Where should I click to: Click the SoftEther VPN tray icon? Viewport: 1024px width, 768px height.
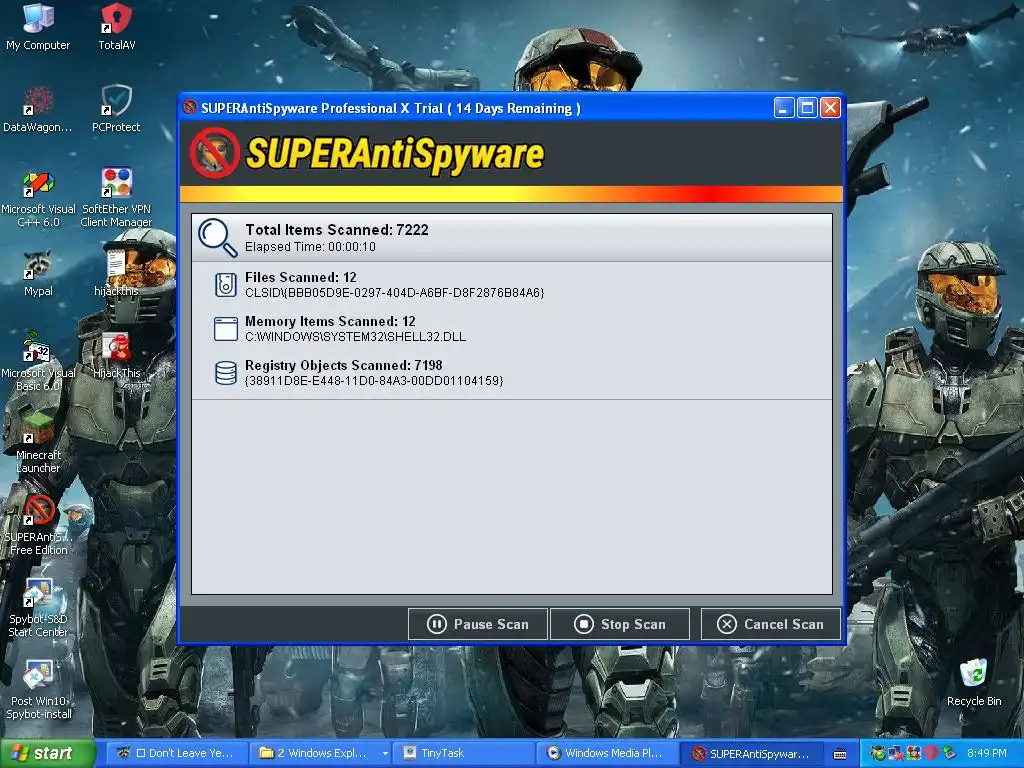pyautogui.click(x=914, y=754)
